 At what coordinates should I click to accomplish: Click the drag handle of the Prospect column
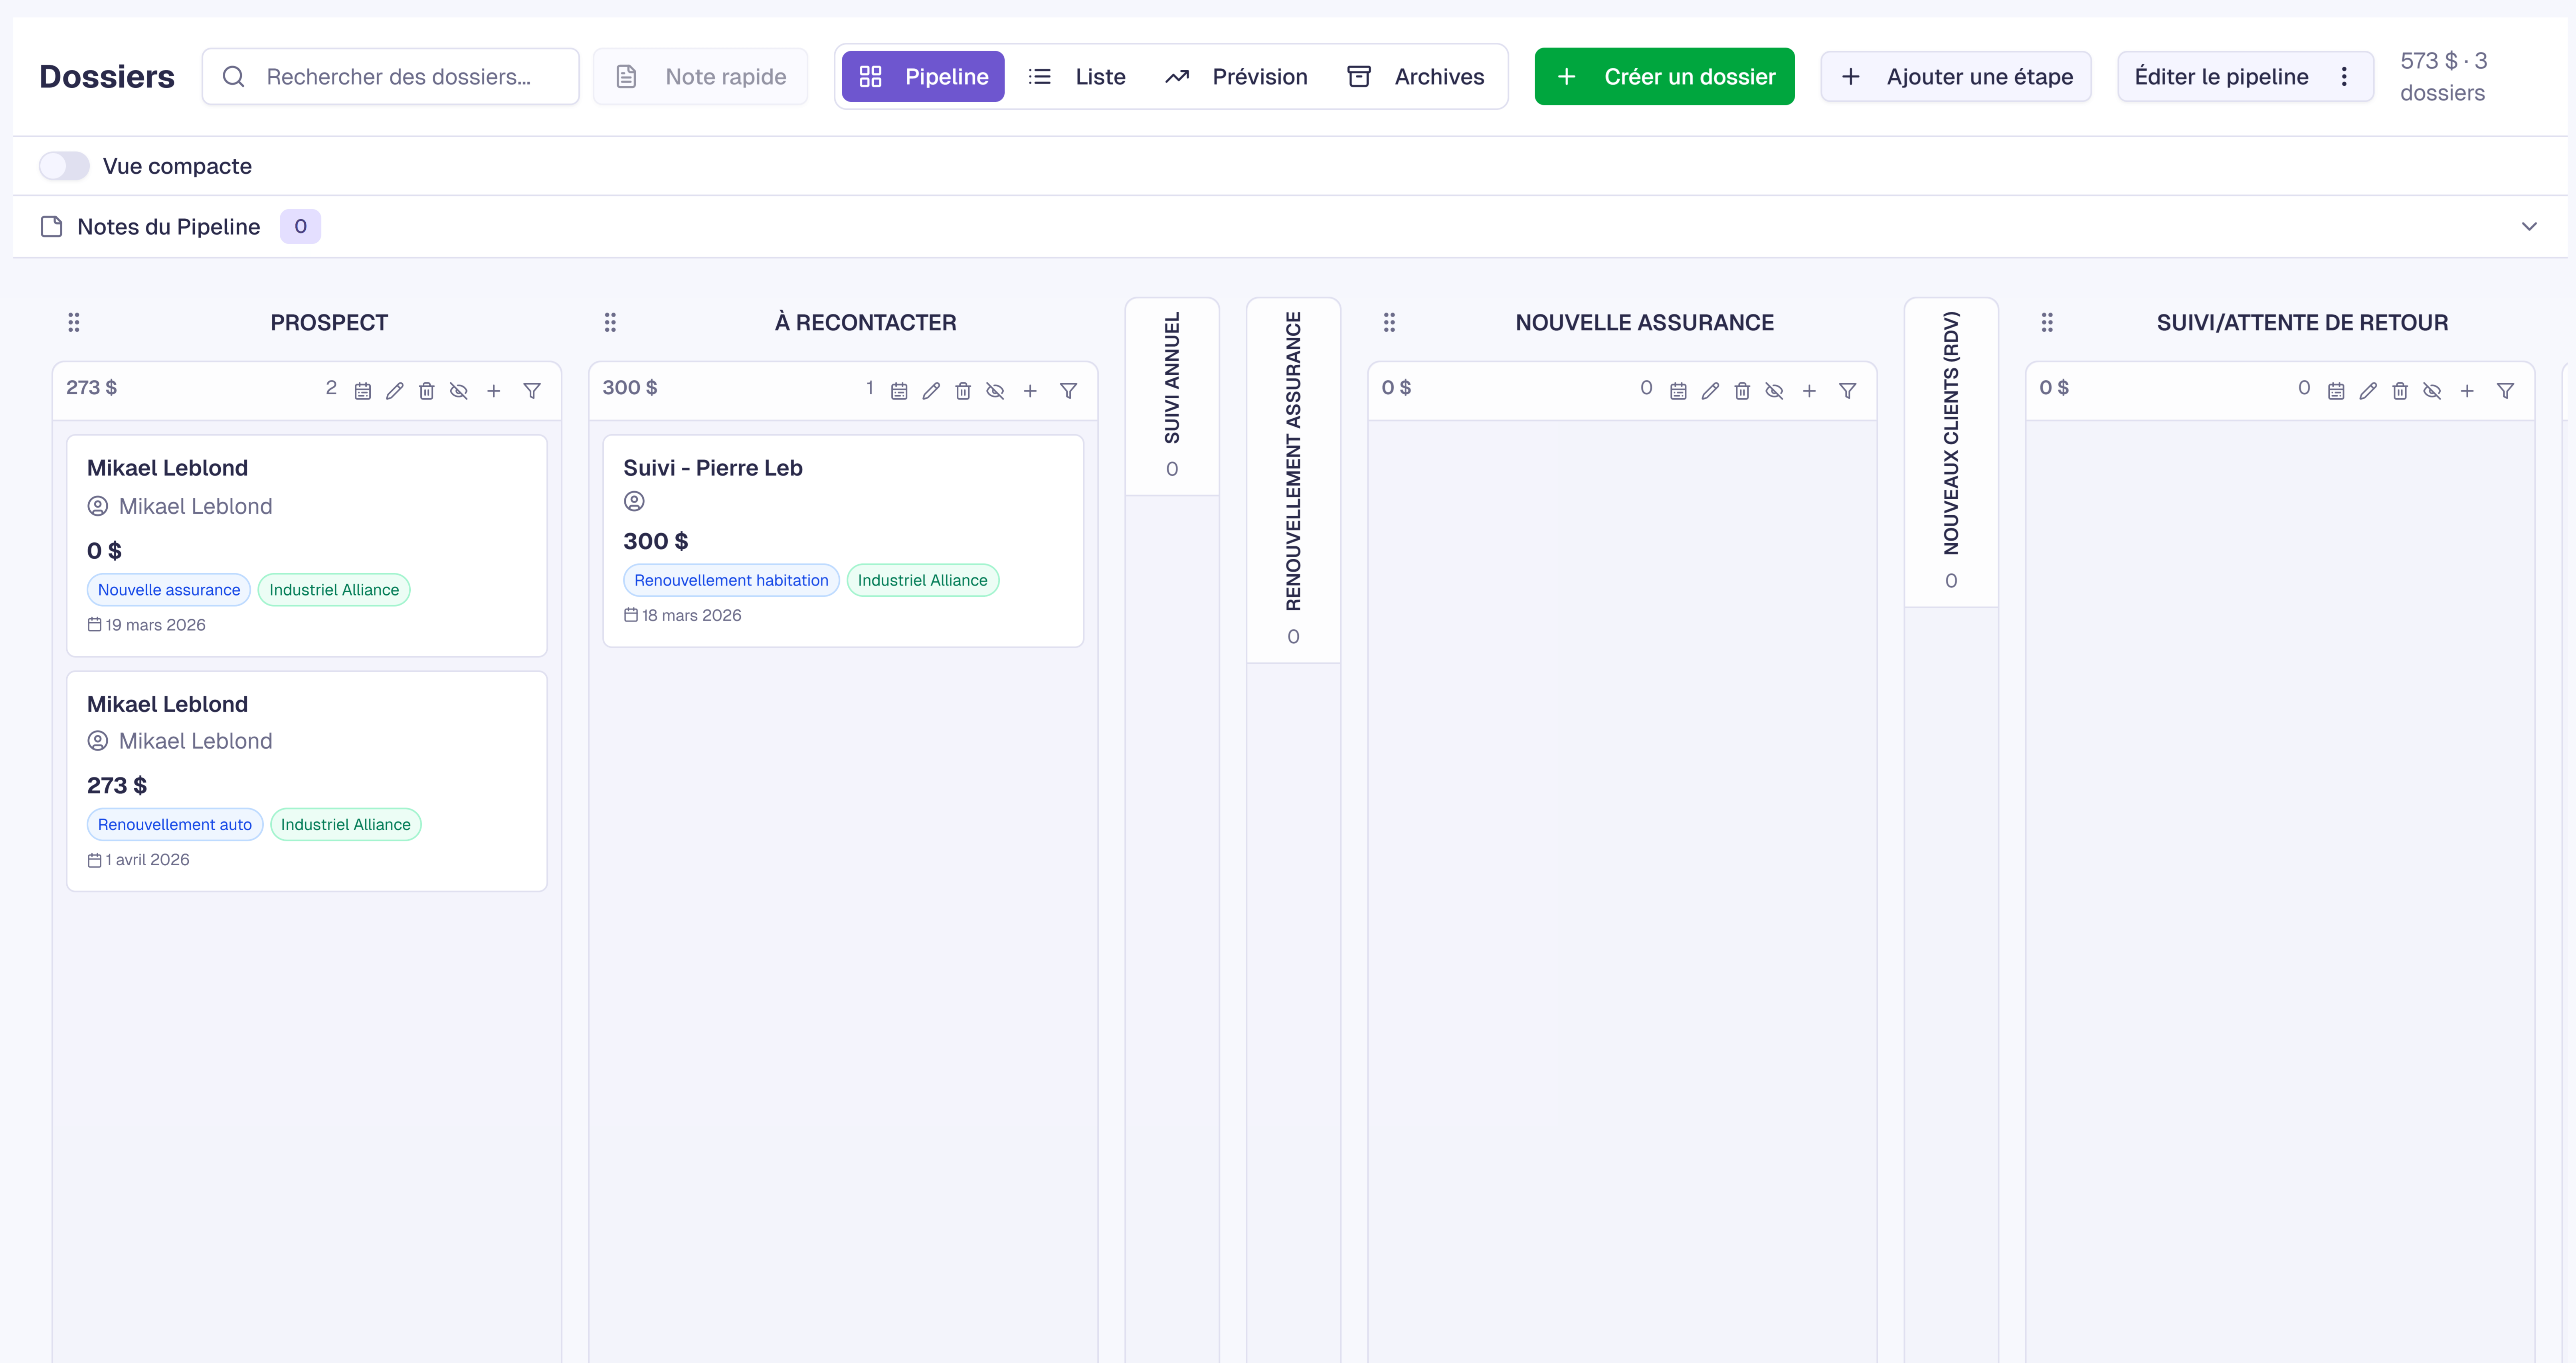(73, 322)
